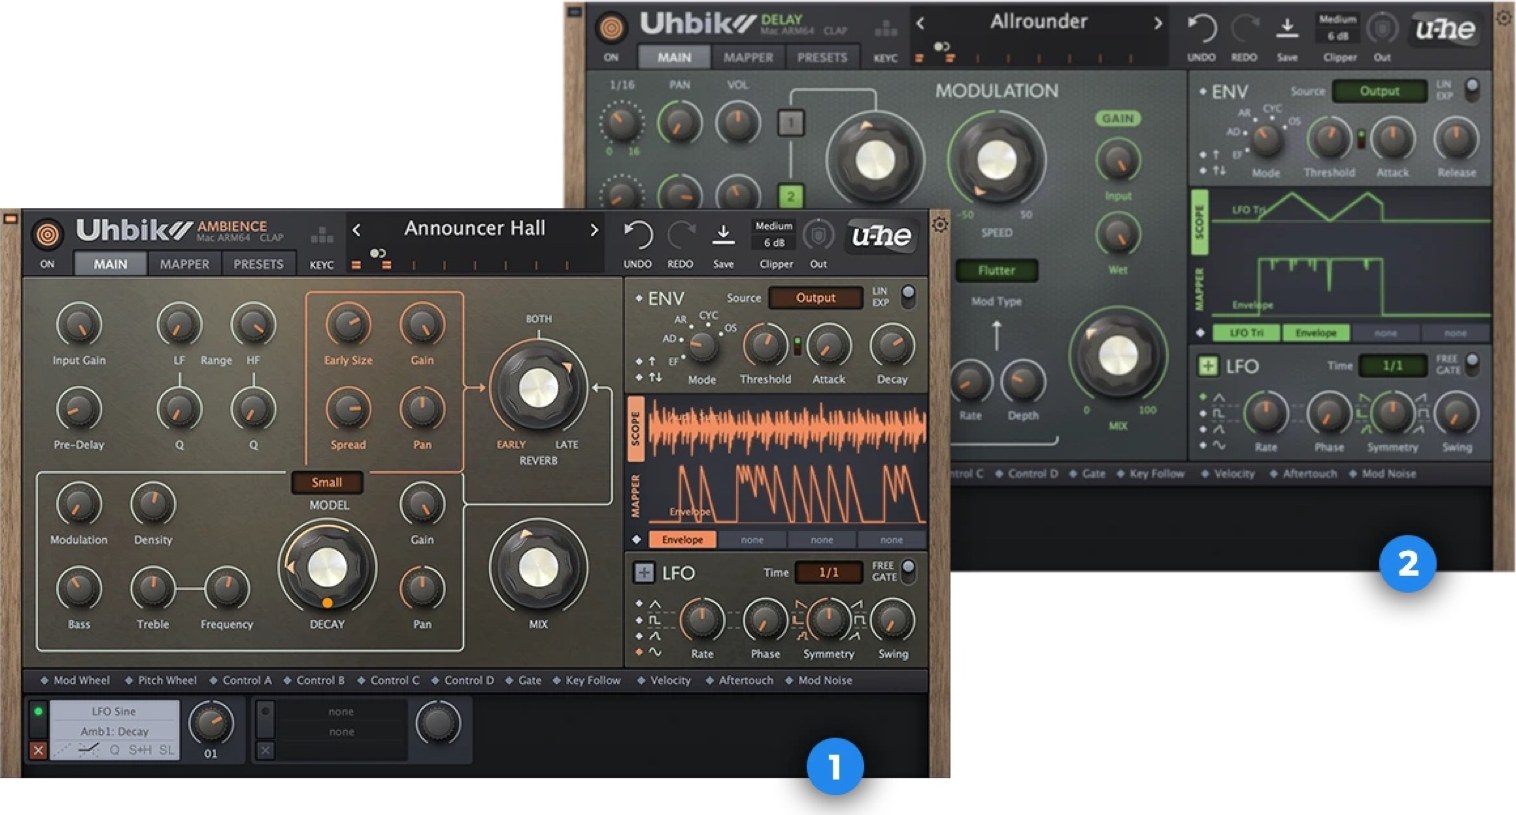Switch to the MAPPER tab in Delay
The height and width of the screenshot is (815, 1516).
tap(748, 57)
